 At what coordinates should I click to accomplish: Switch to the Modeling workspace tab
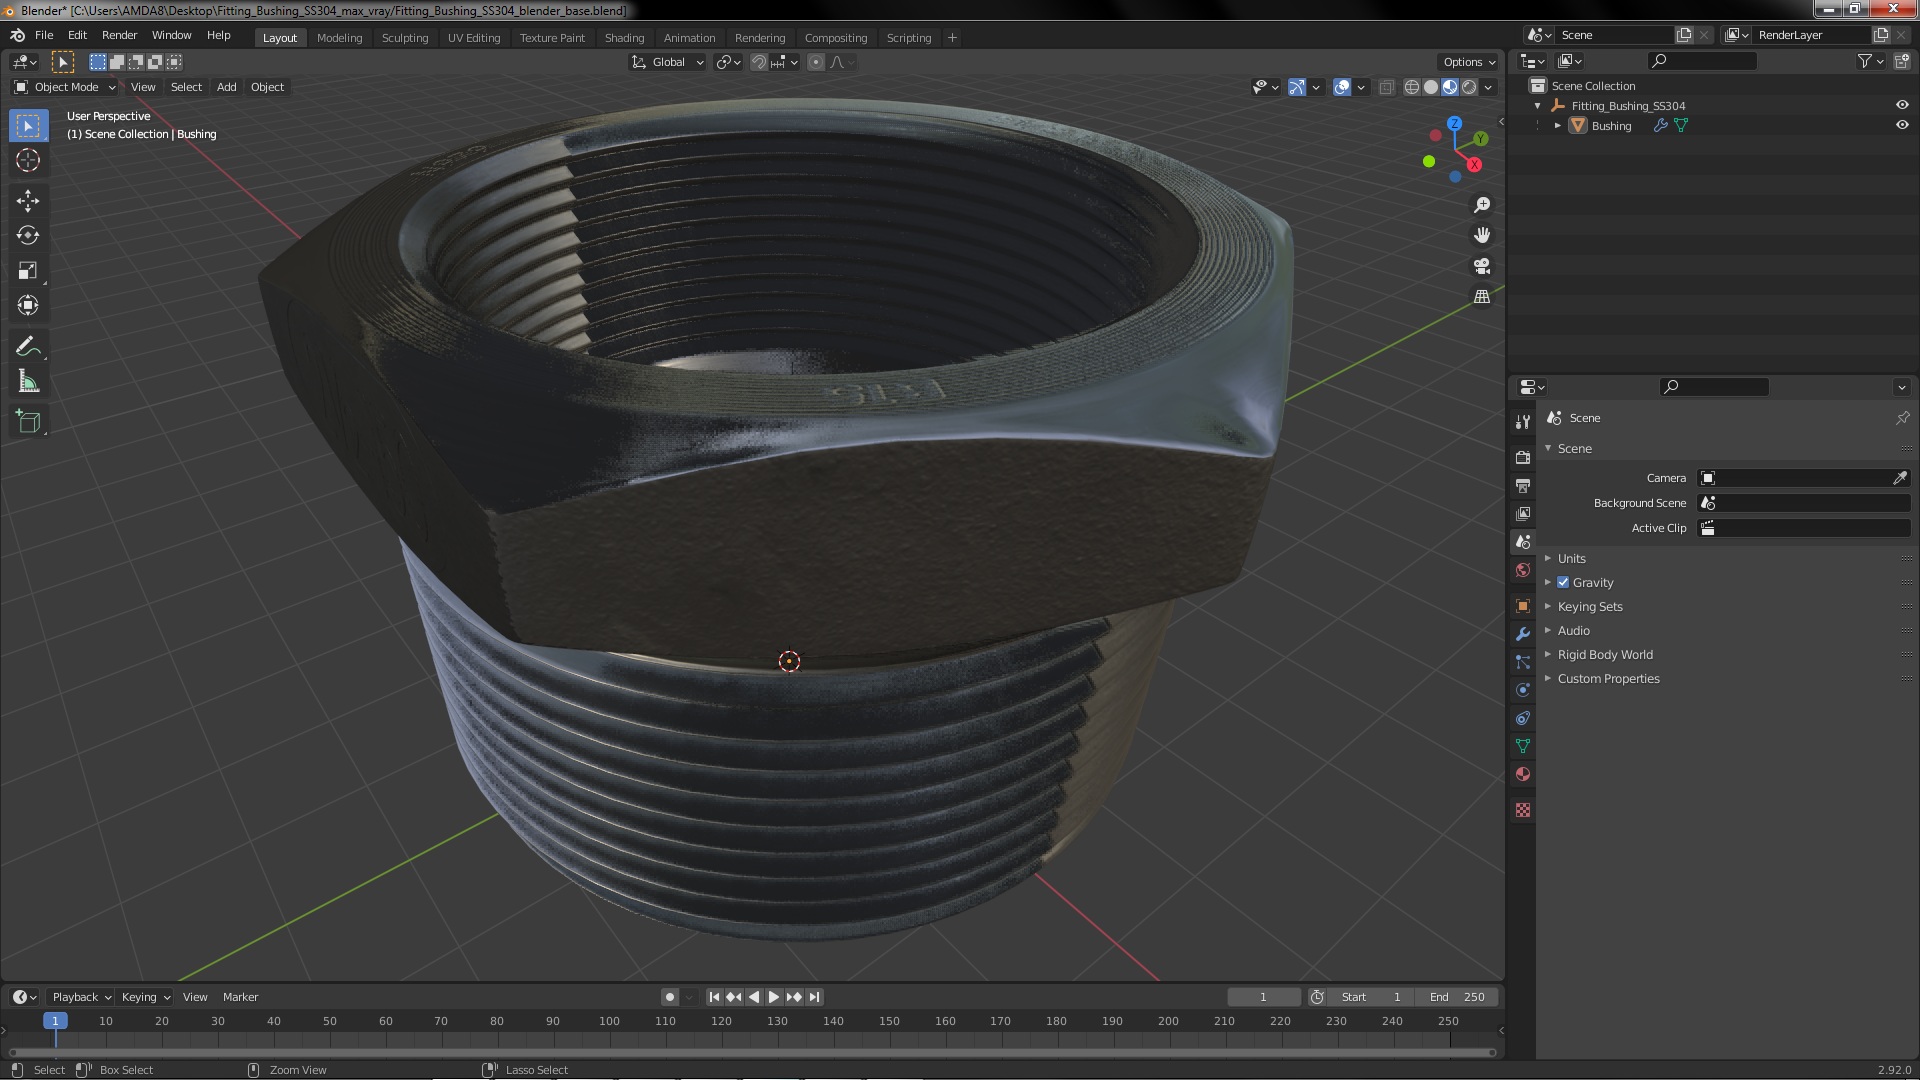(339, 38)
